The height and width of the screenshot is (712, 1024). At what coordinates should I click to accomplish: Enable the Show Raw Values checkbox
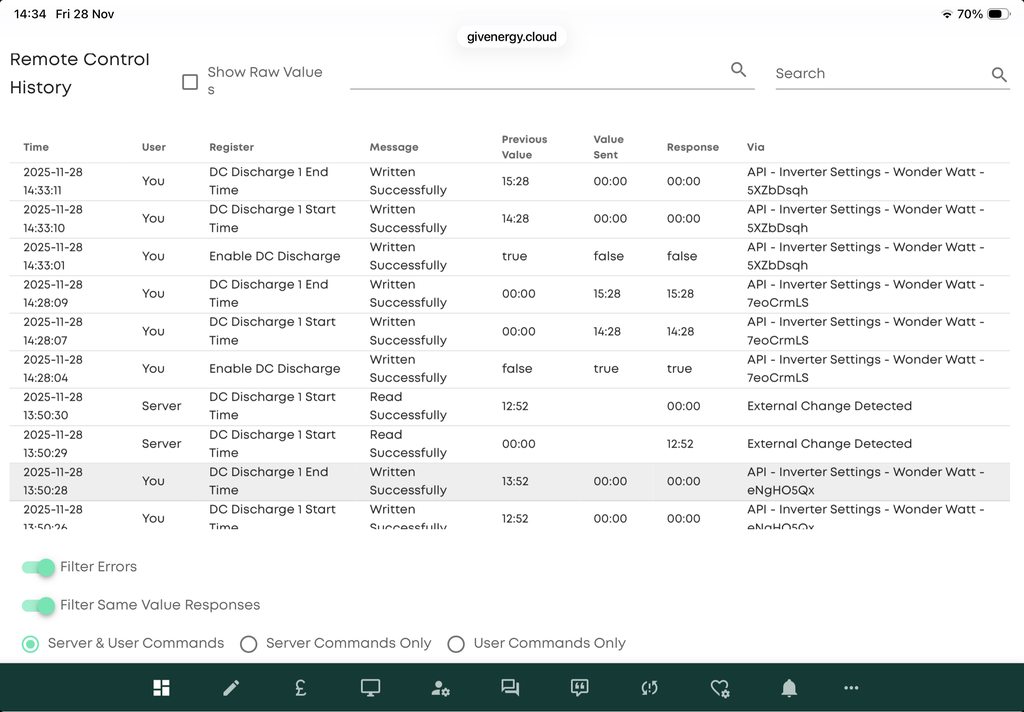(x=190, y=82)
